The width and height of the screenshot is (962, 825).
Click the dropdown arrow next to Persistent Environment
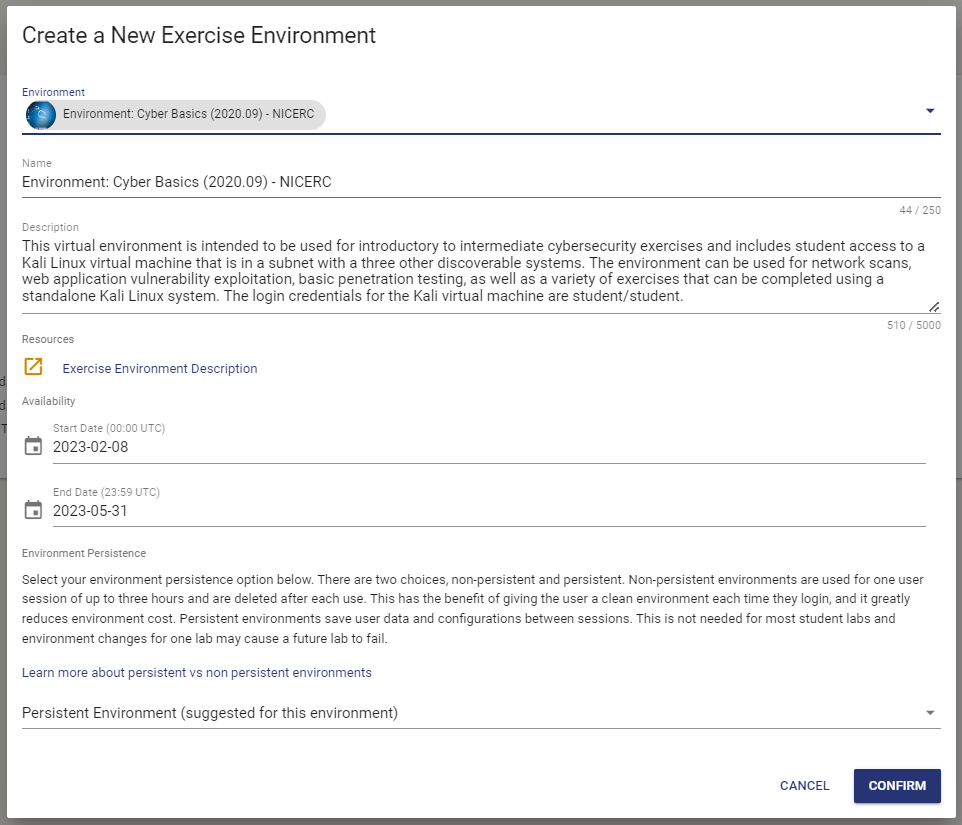(929, 712)
